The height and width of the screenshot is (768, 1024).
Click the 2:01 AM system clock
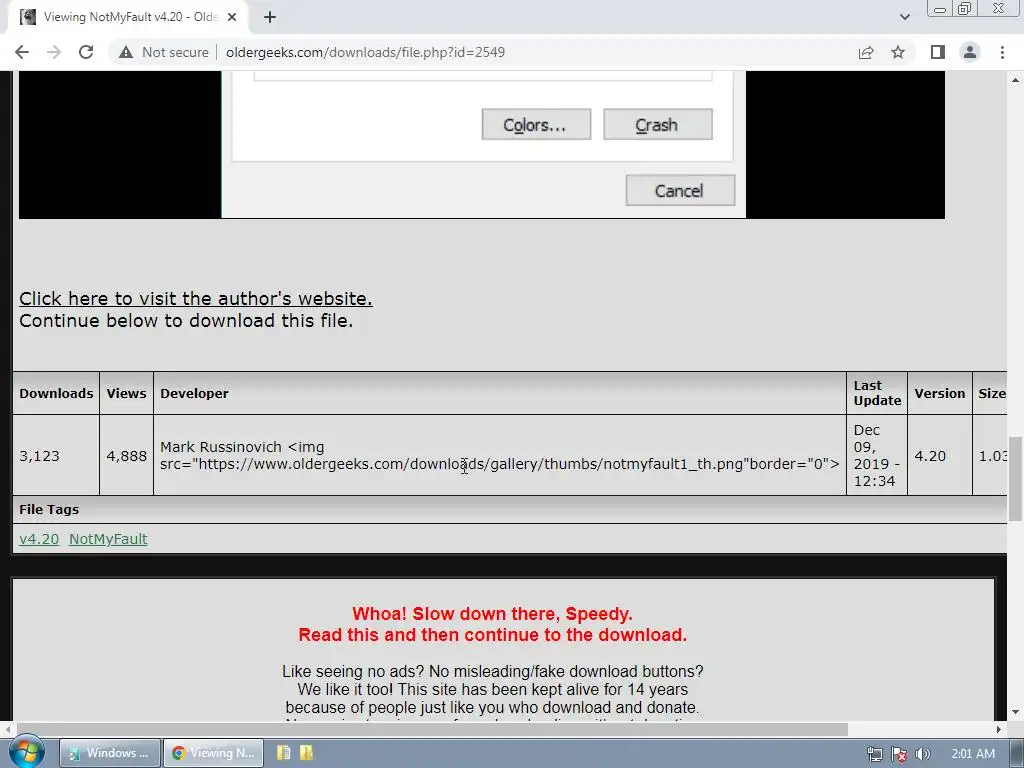click(973, 754)
